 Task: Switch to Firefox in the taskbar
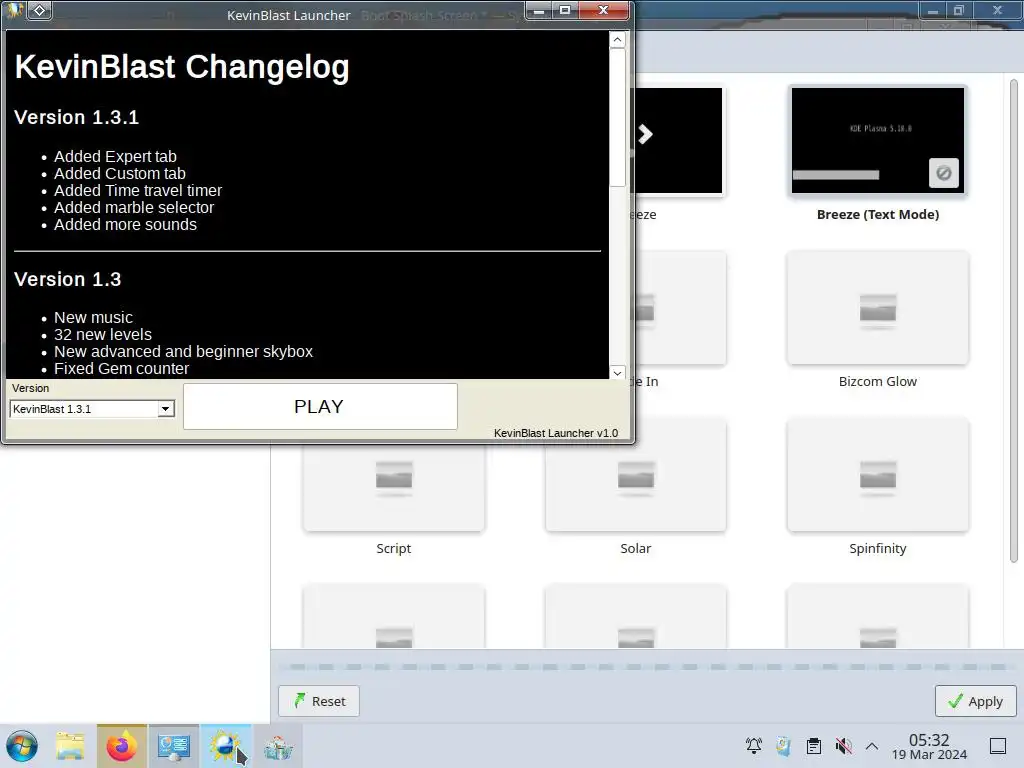121,746
